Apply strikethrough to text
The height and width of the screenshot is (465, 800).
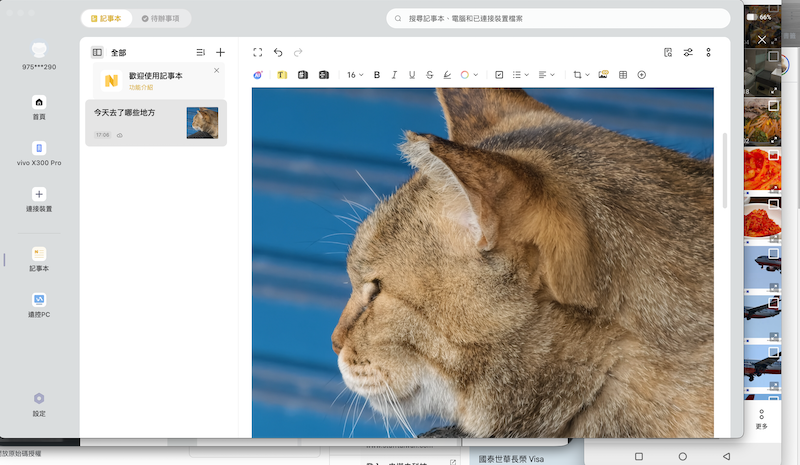429,75
